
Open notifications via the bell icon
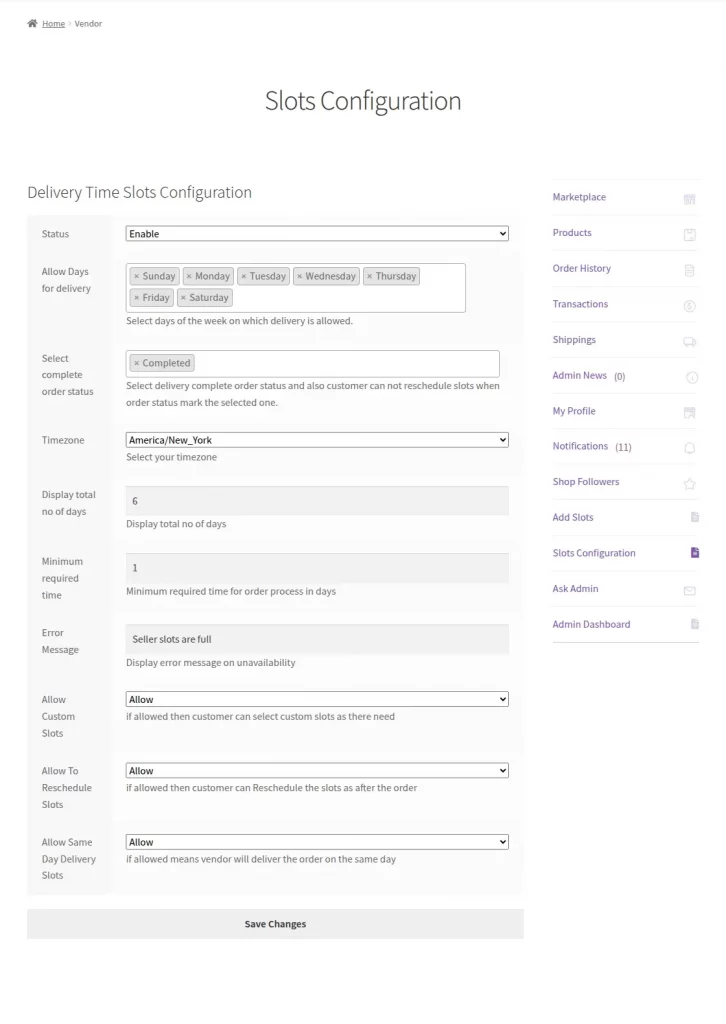pos(691,446)
